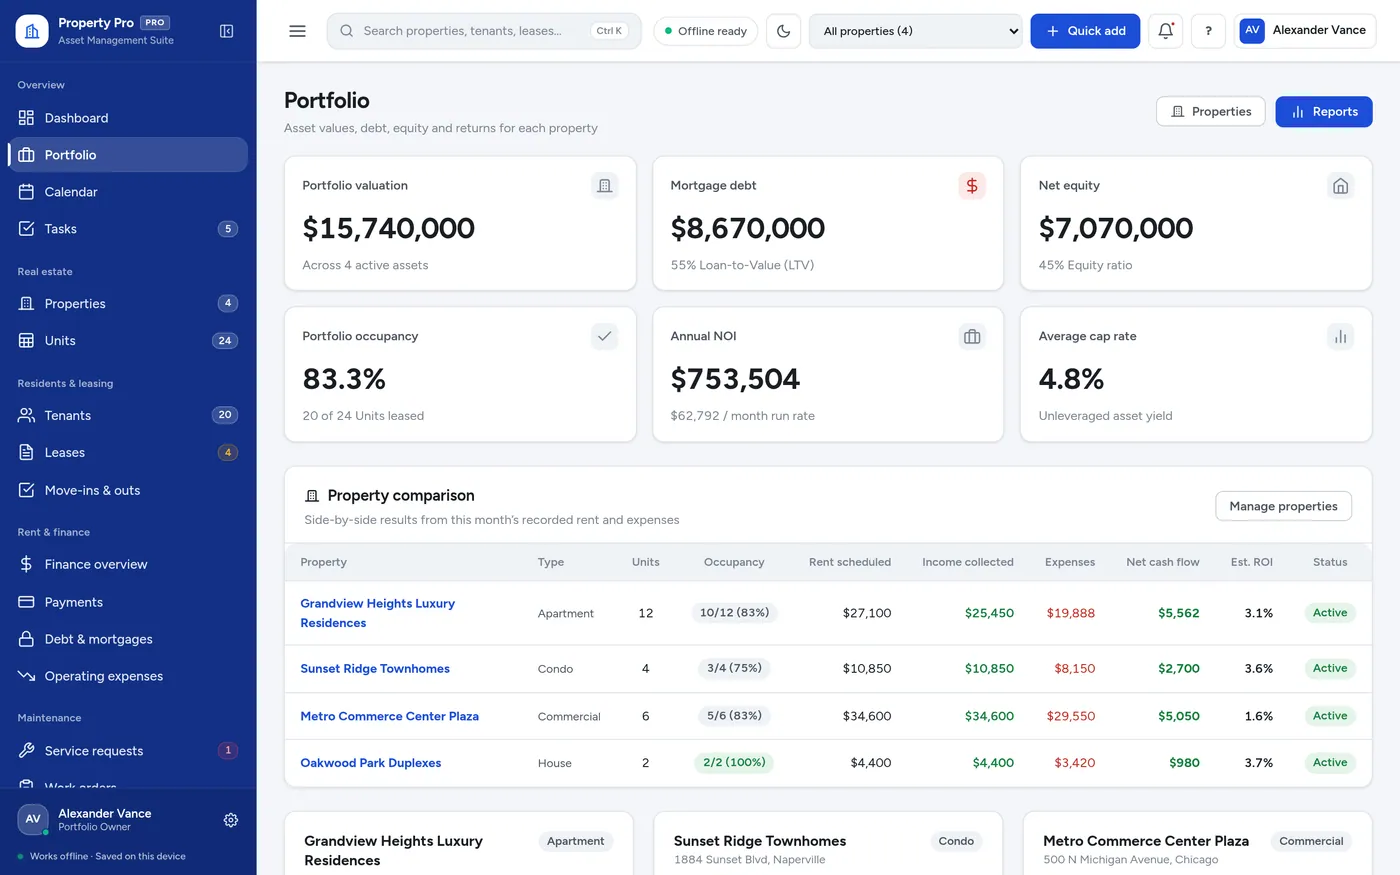
Task: Click the 2/2 (100%) occupancy pill
Action: click(734, 763)
